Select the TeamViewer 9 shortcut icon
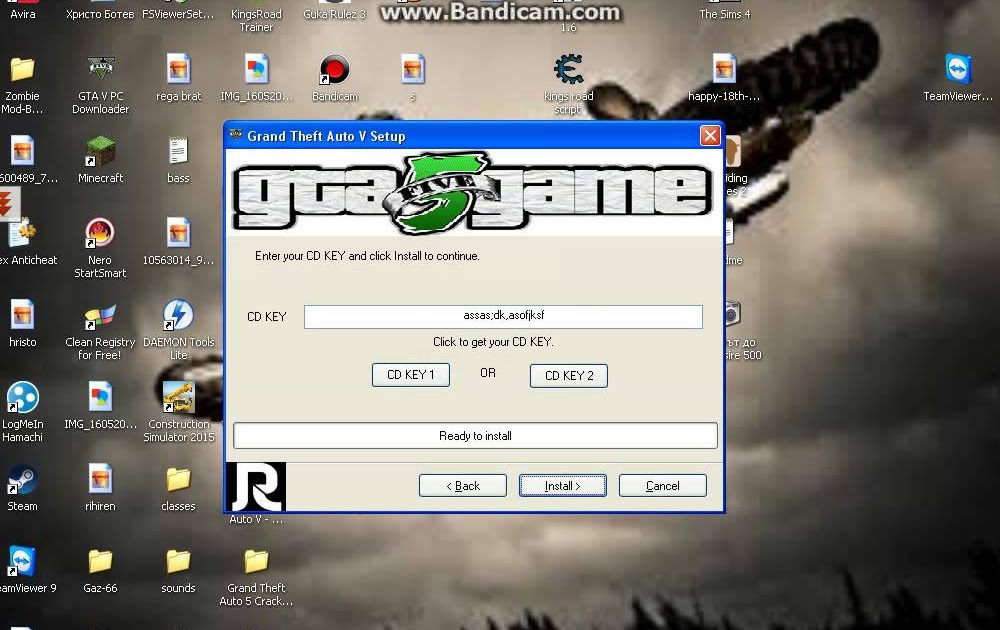Viewport: 1000px width, 630px height. click(x=22, y=562)
